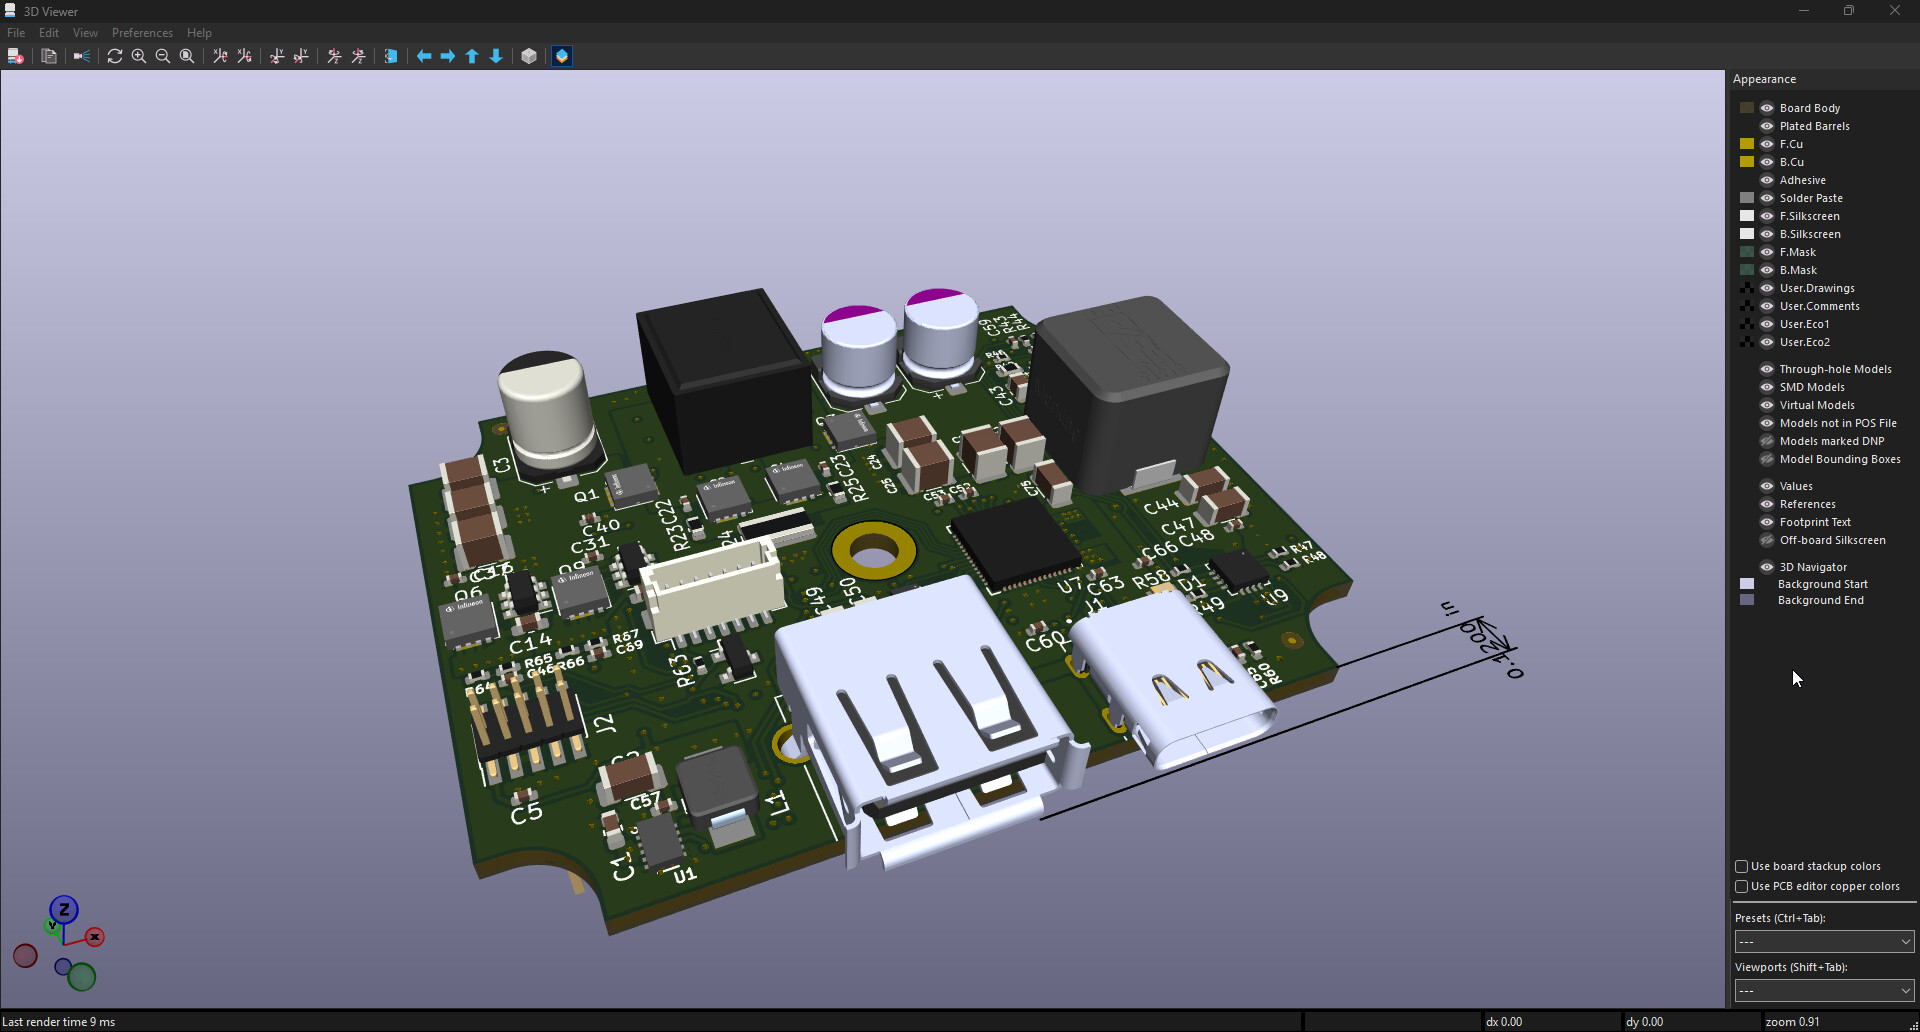The width and height of the screenshot is (1920, 1032).
Task: Toggle orthographic projection cube icon
Action: [529, 56]
